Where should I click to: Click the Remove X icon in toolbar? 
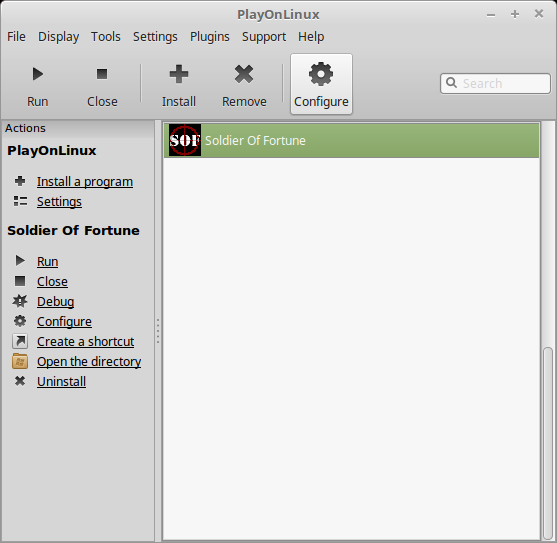(244, 74)
